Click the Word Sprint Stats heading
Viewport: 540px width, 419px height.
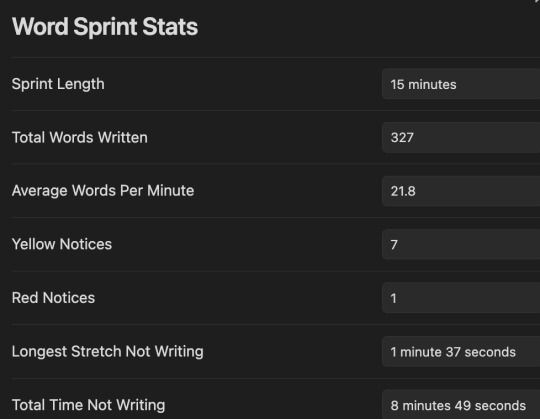[x=105, y=27]
